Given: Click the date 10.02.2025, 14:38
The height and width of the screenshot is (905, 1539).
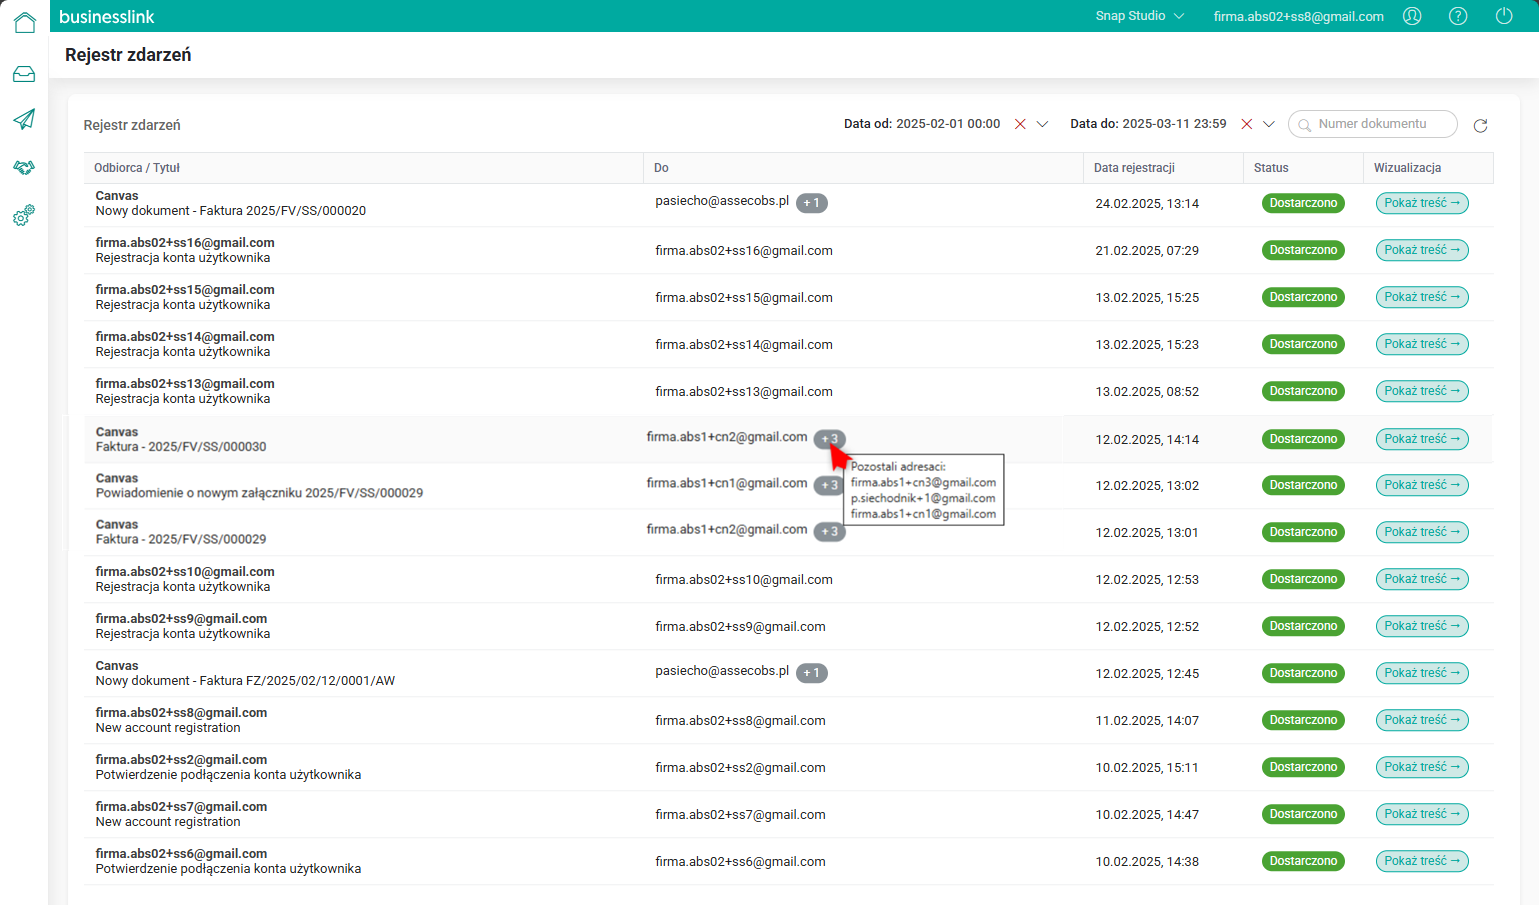Looking at the screenshot, I should tap(1147, 862).
